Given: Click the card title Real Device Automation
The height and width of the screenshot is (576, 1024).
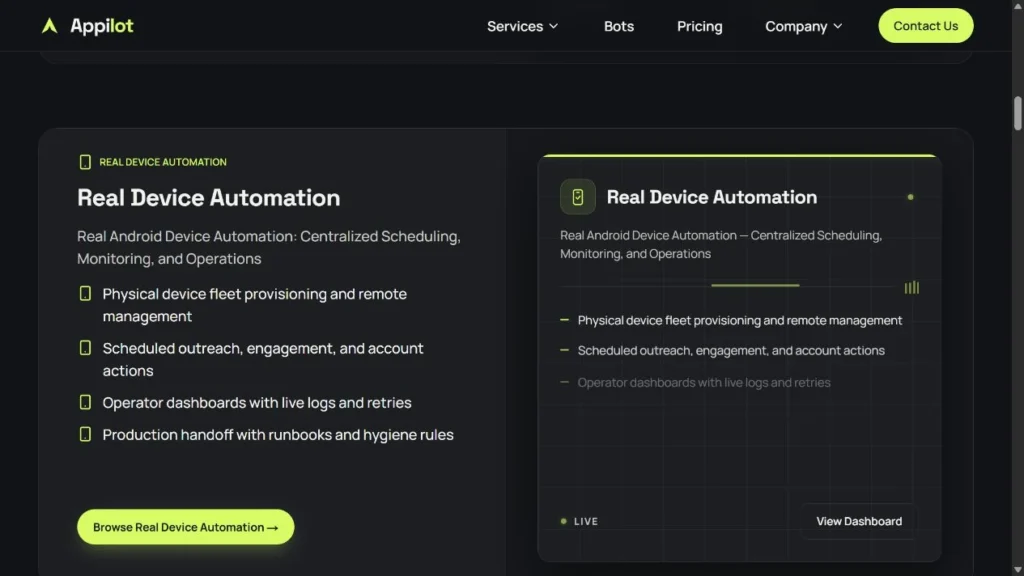Looking at the screenshot, I should [711, 197].
